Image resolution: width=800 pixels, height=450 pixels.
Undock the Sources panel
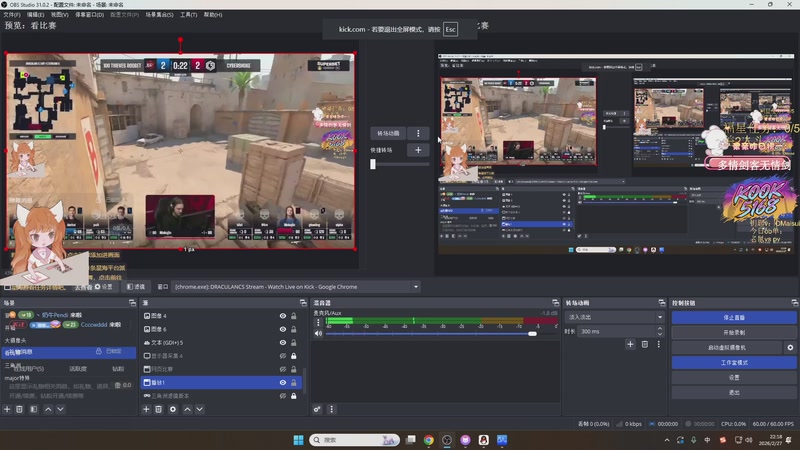click(303, 303)
